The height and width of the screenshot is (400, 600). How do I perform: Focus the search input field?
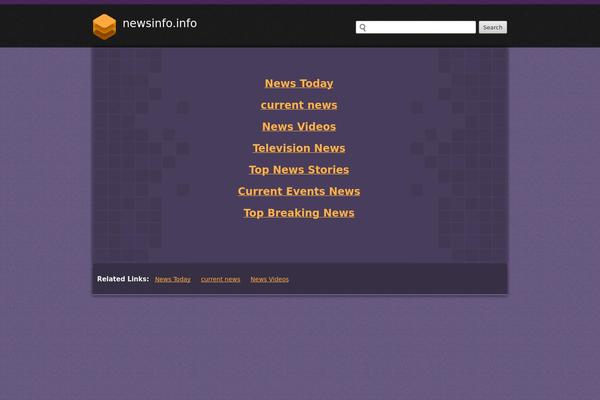pos(416,27)
